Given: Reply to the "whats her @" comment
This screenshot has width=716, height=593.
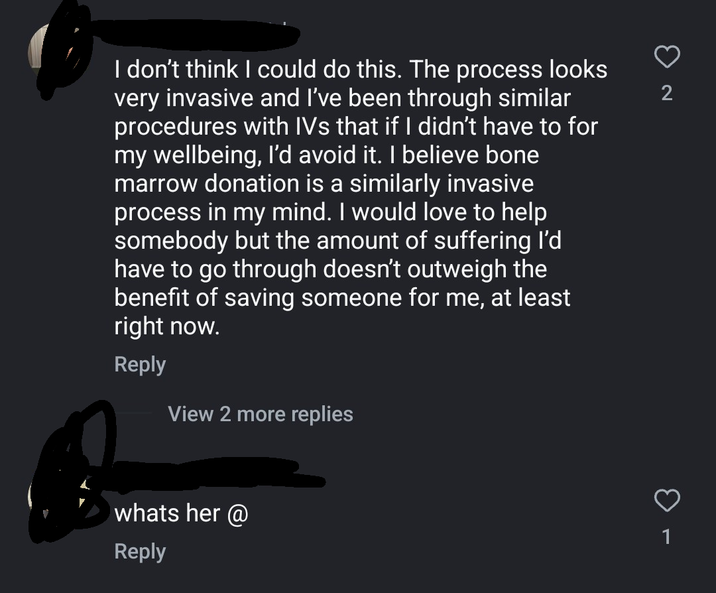Looking at the screenshot, I should [140, 552].
